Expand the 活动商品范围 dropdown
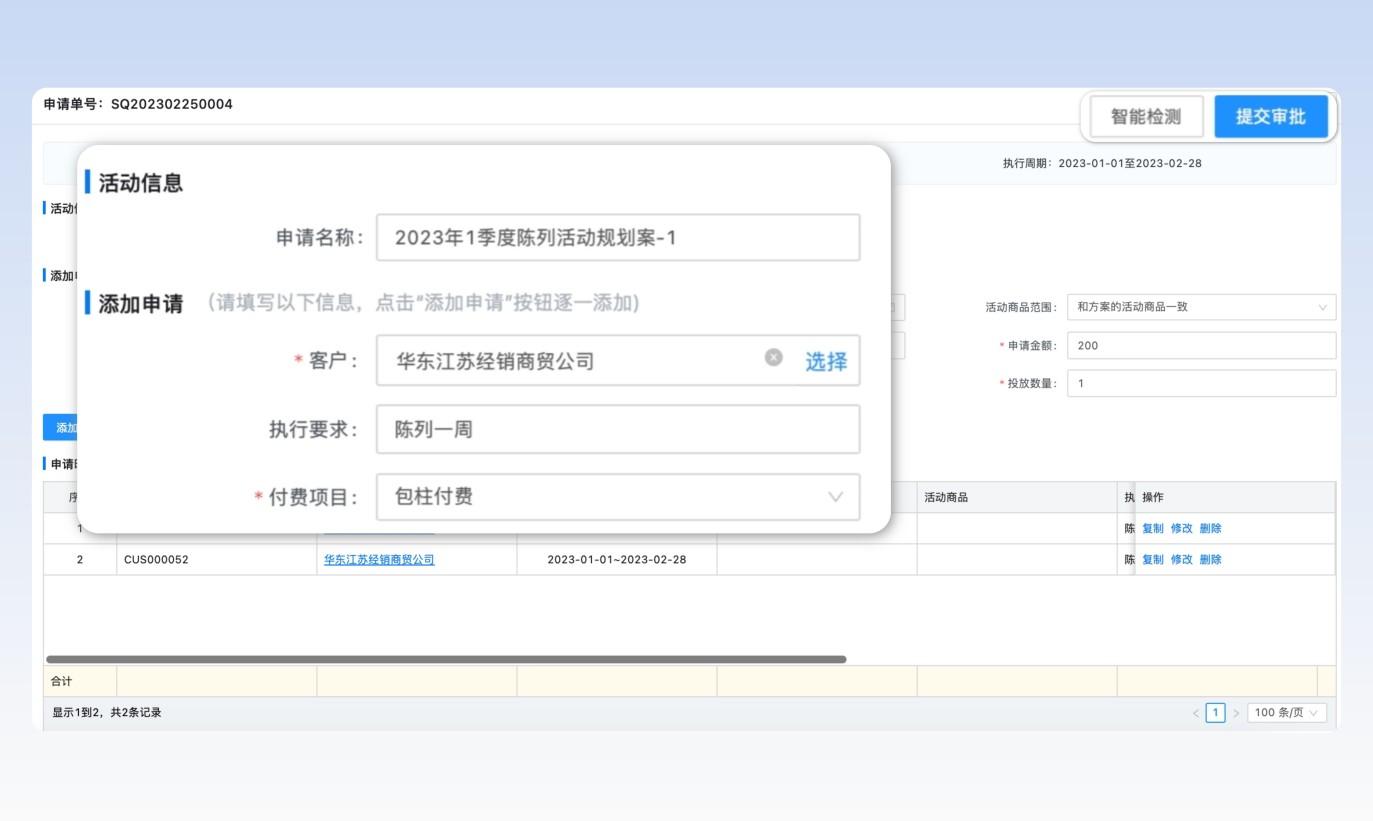The image size is (1373, 821). [1200, 307]
